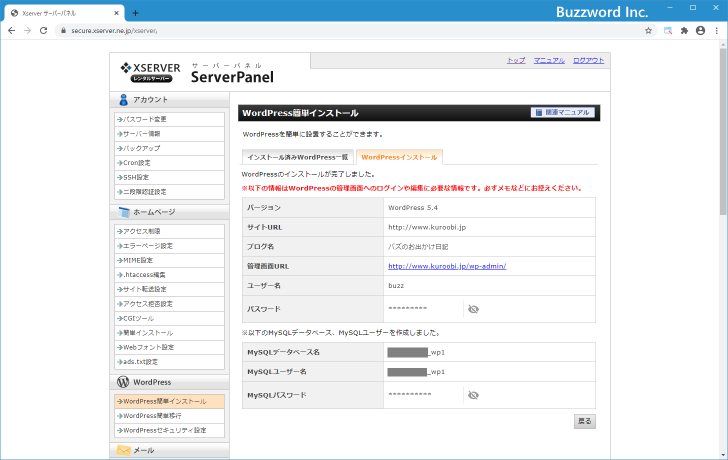Select the Xserver サーバーパネル browser tab
Viewport: 728px width, 460px height.
click(65, 13)
